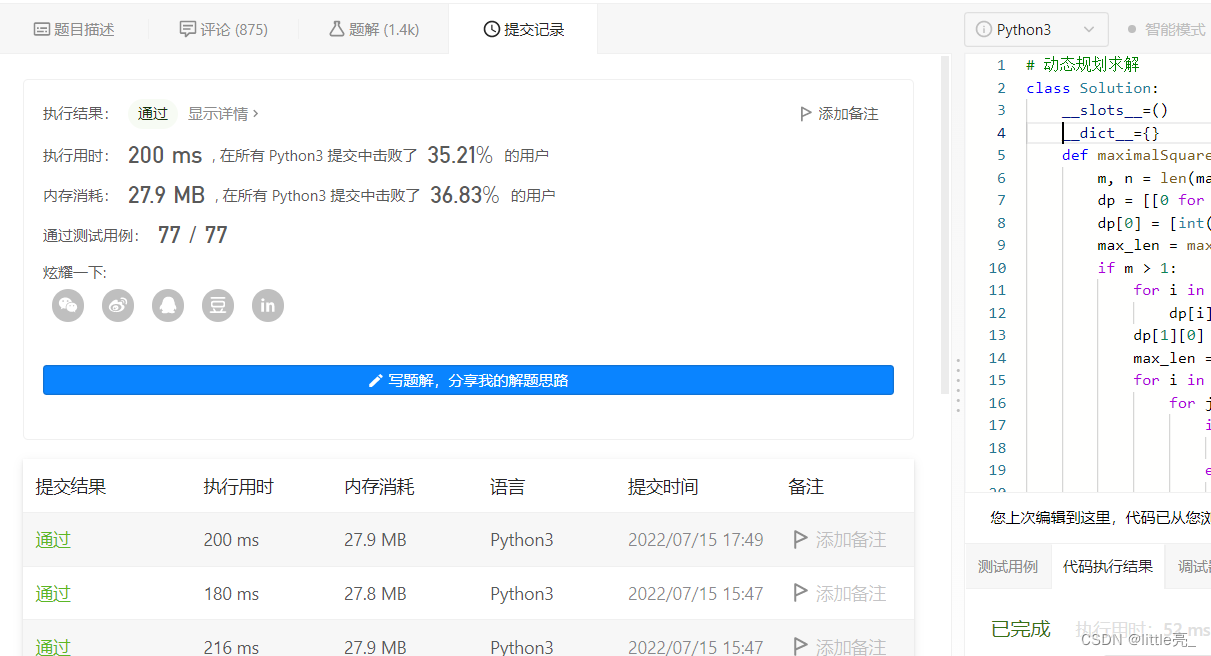Screen dimensions: 1211x656
Task: Add note to 2022/07/15 17:49 submission
Action: point(840,540)
